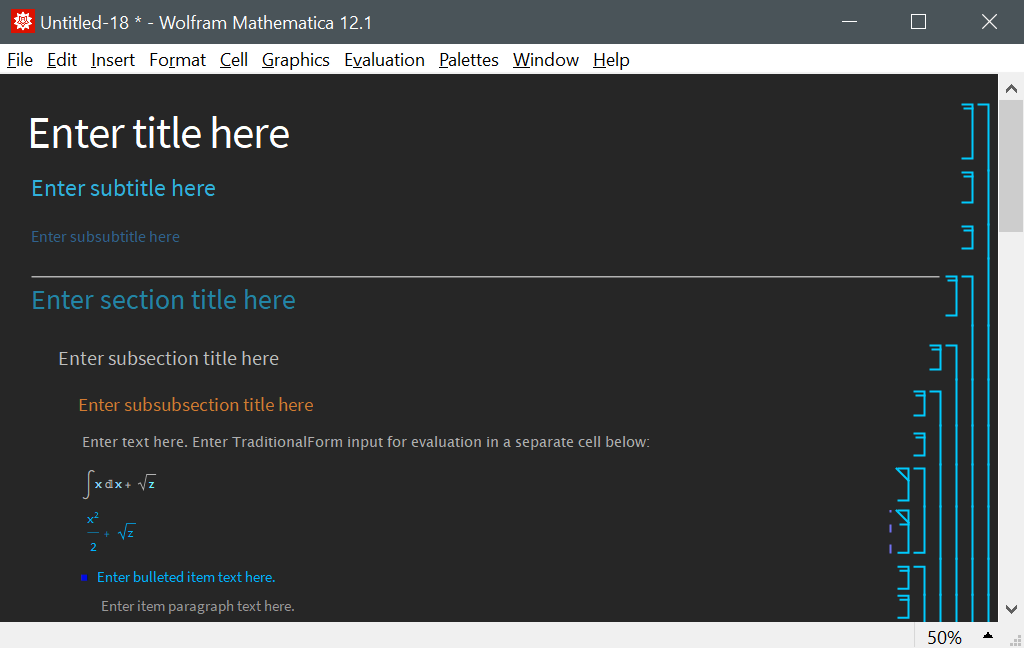Click the Mathematica app icon in title bar

tap(22, 22)
